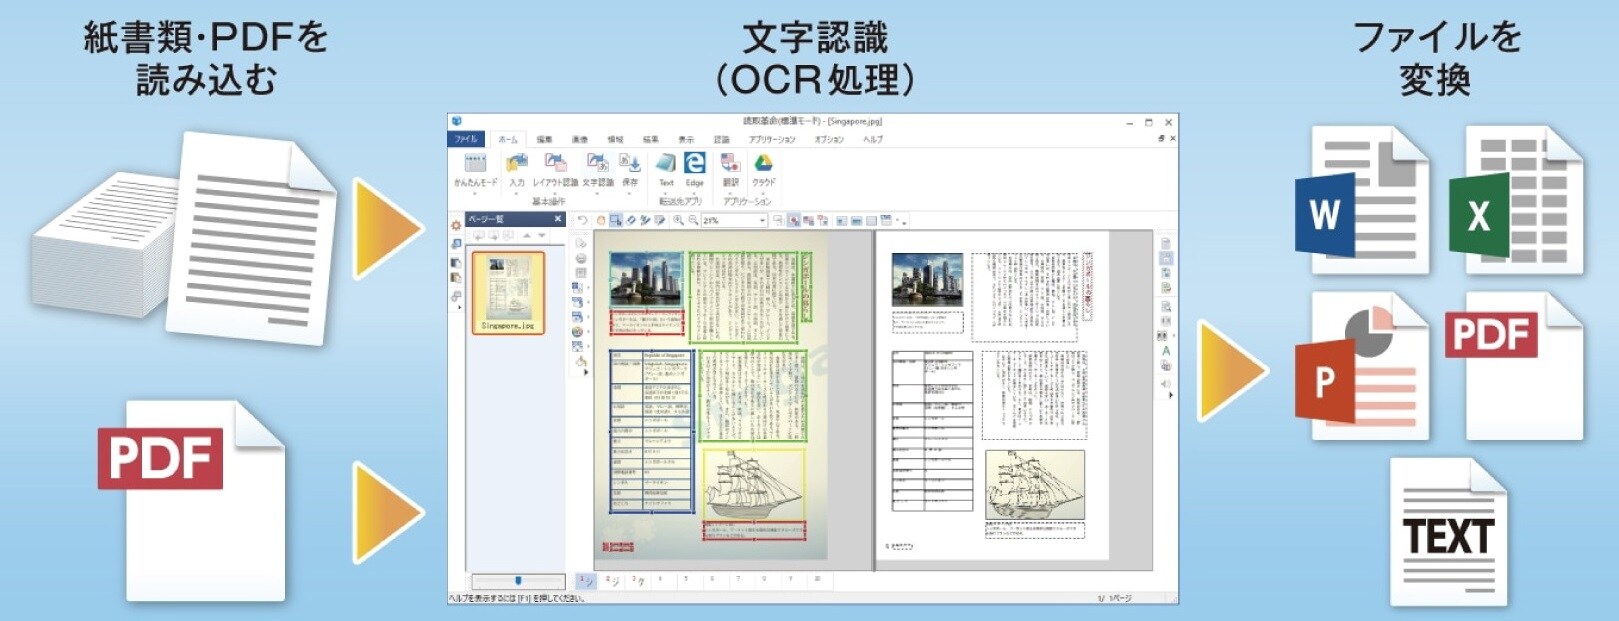Select area tab 3 below image
The image size is (1619, 621).
coord(639,580)
